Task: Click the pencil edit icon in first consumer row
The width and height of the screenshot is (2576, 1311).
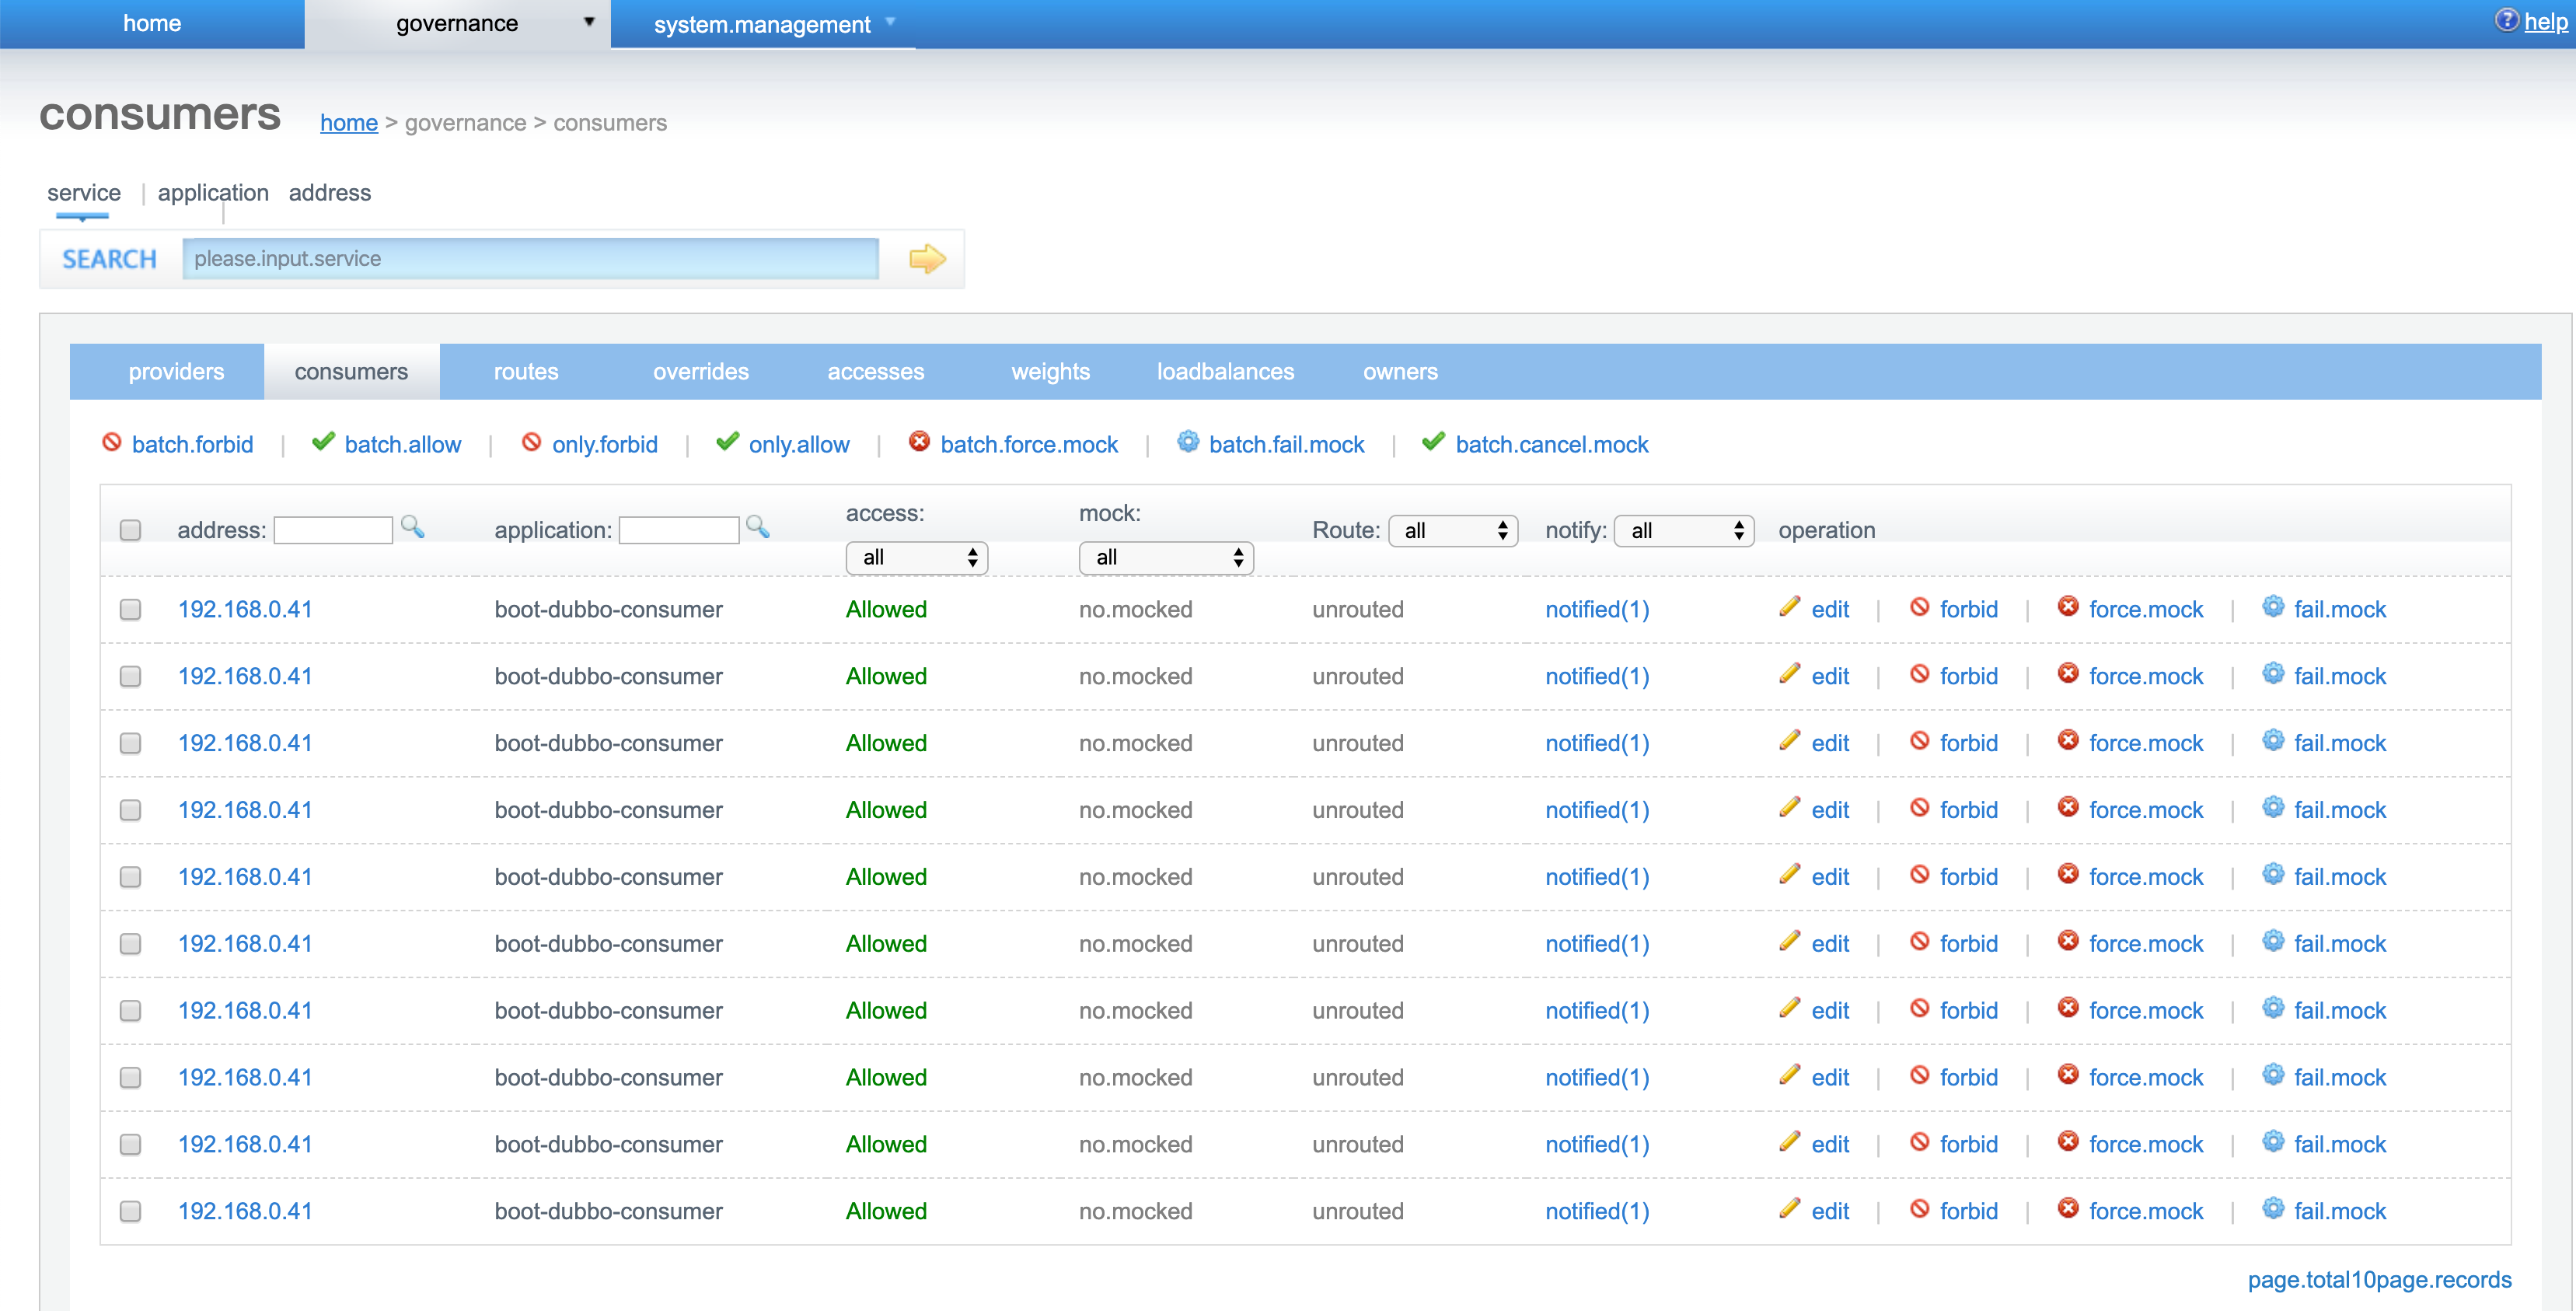Action: point(1790,607)
